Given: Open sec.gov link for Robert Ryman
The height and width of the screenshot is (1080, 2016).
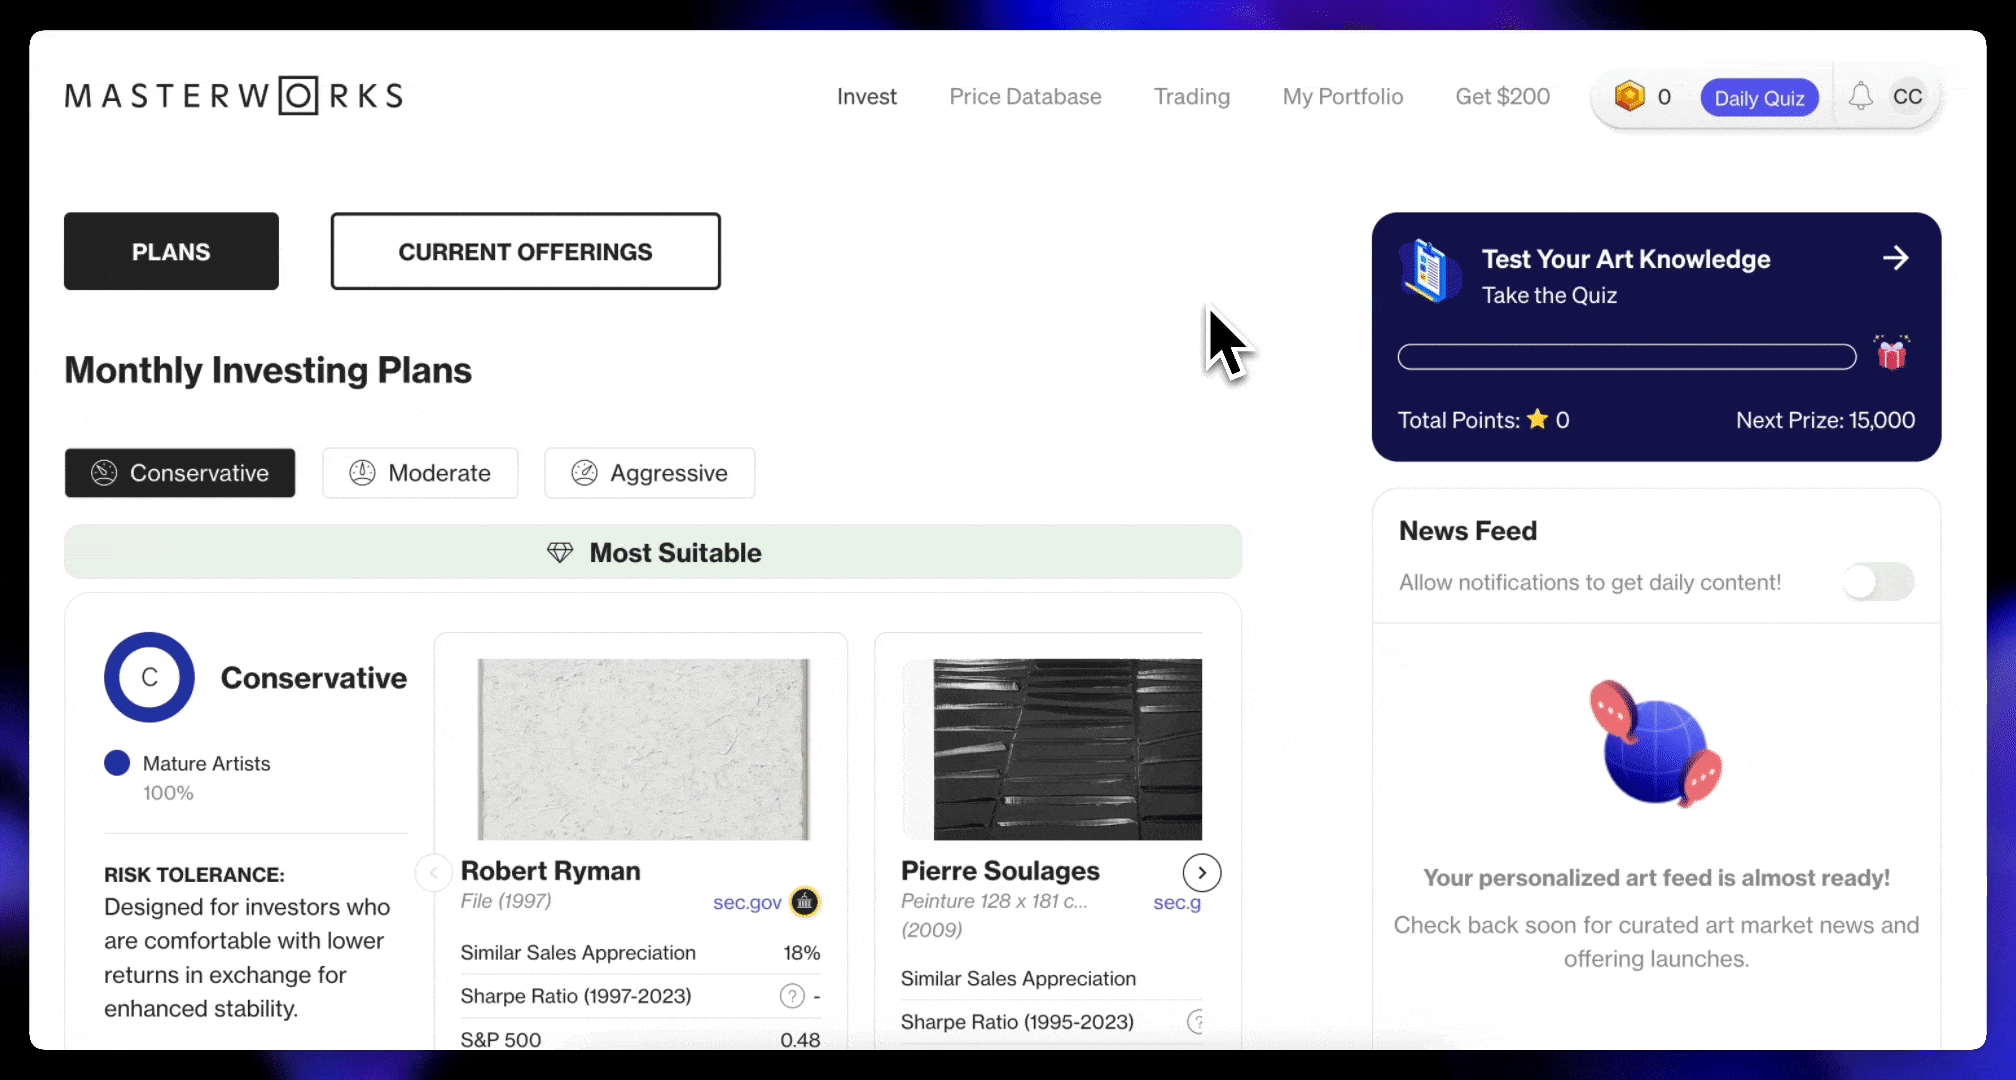Looking at the screenshot, I should [x=747, y=902].
